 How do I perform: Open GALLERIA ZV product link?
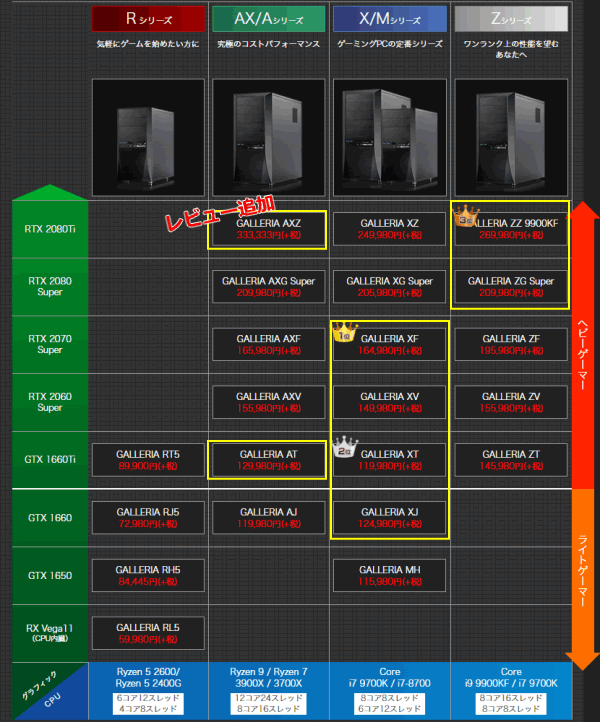tap(511, 402)
